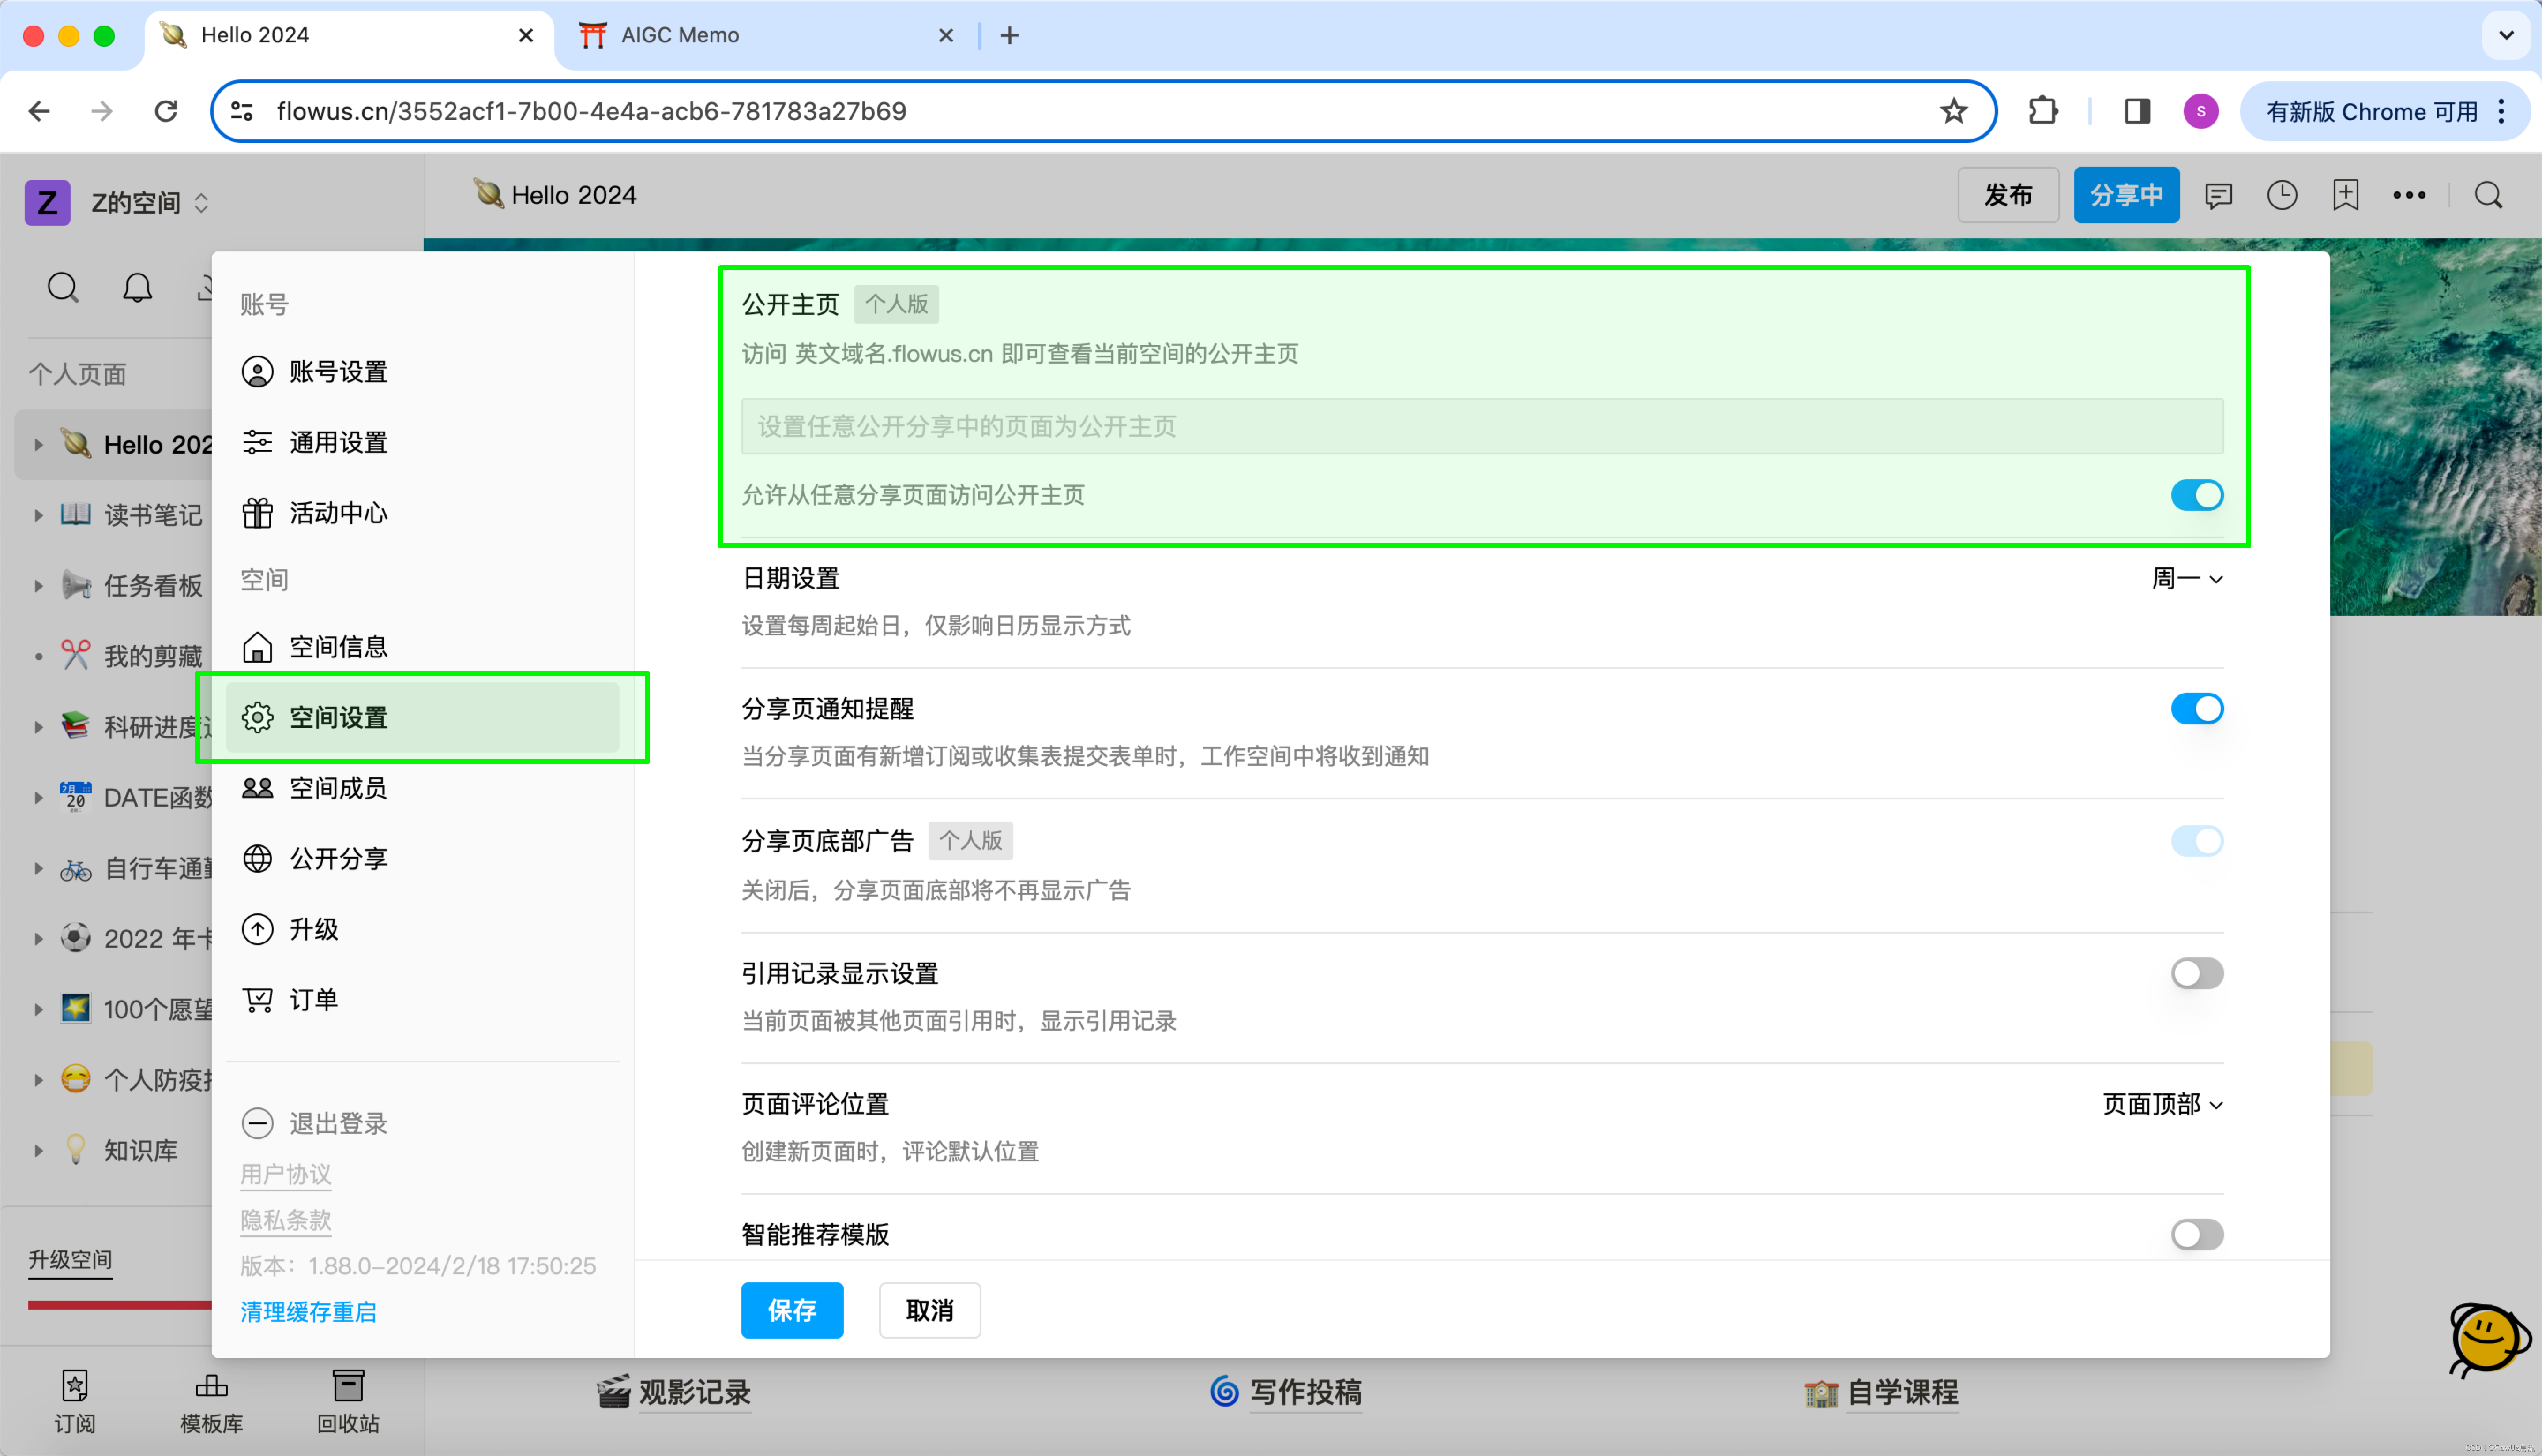This screenshot has width=2542, height=1456.
Task: Select 账号设置 in settings menu
Action: (338, 372)
